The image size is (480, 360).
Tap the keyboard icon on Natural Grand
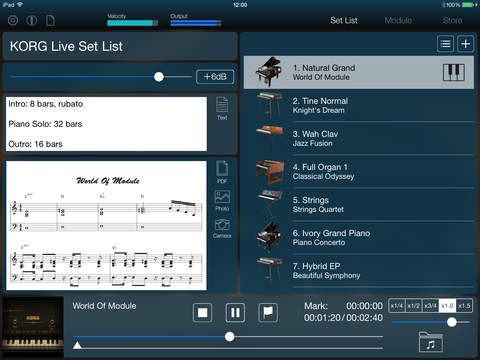tap(454, 72)
